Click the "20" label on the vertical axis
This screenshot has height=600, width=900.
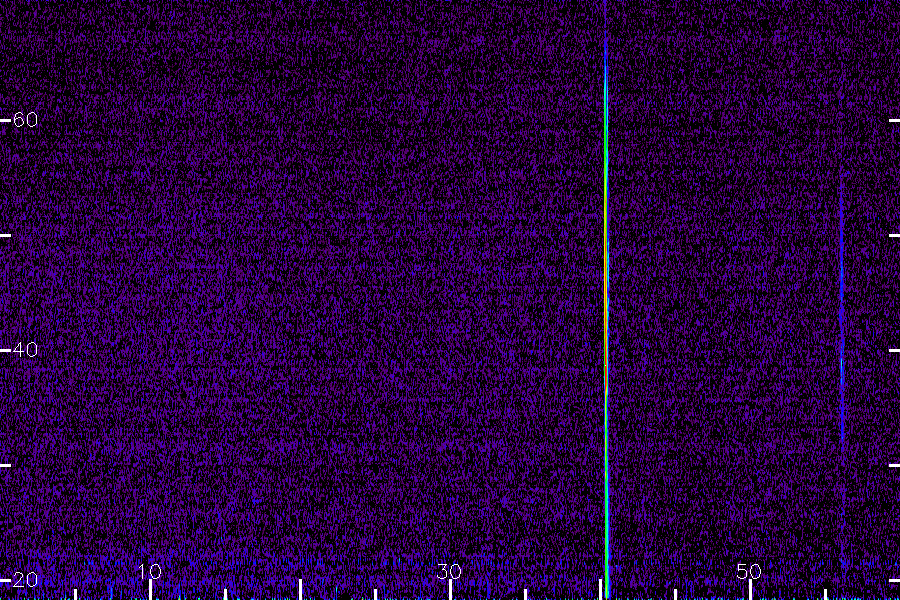coord(25,579)
